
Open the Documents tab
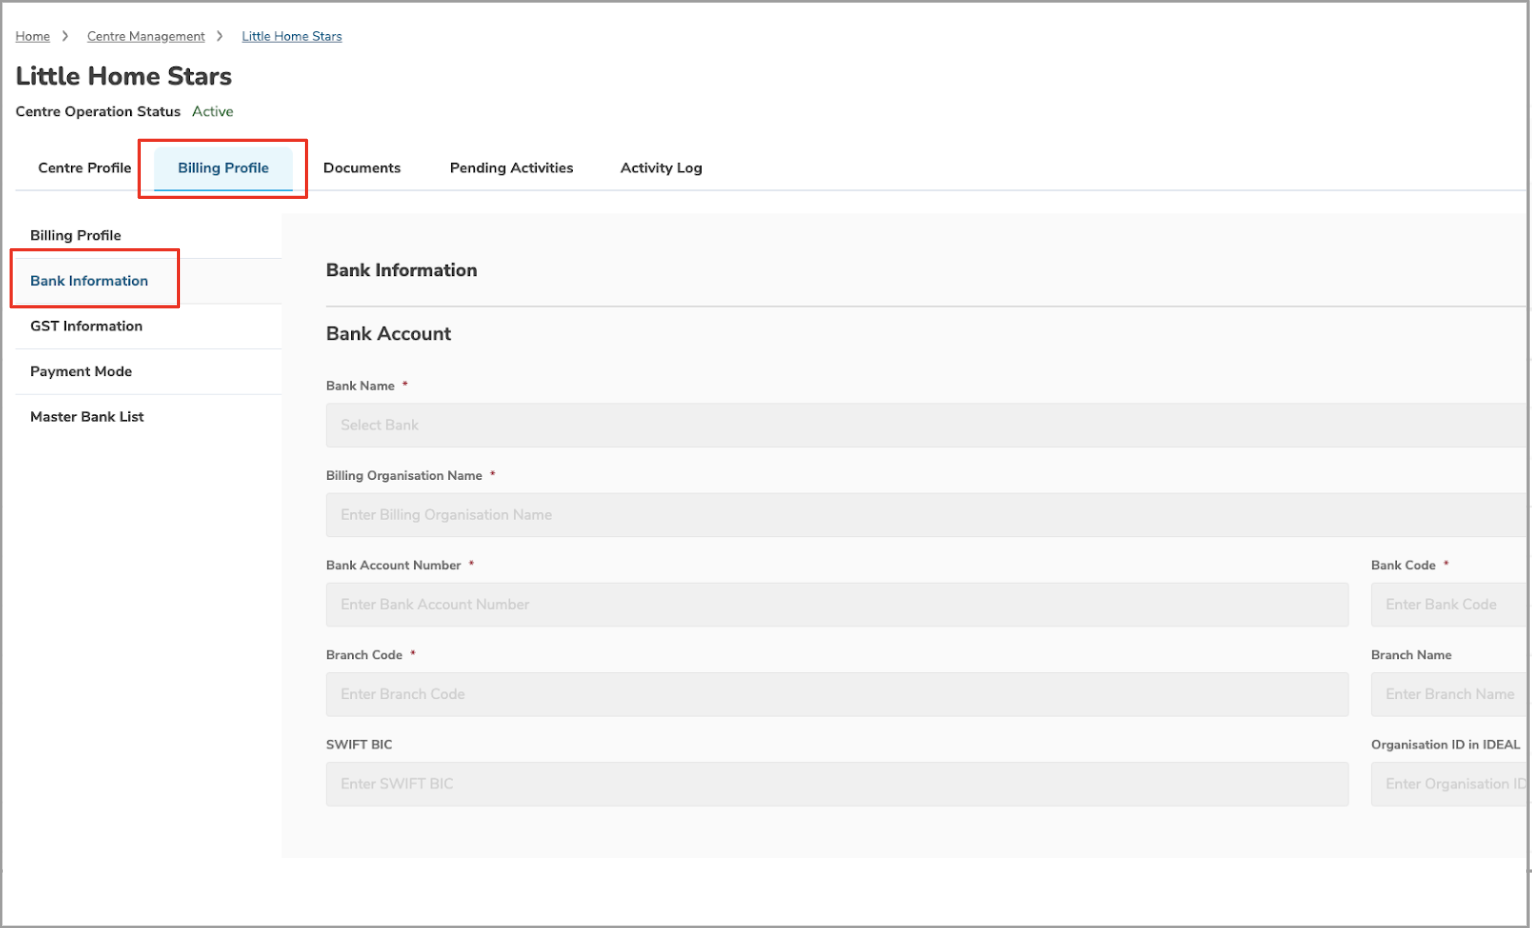click(x=361, y=168)
